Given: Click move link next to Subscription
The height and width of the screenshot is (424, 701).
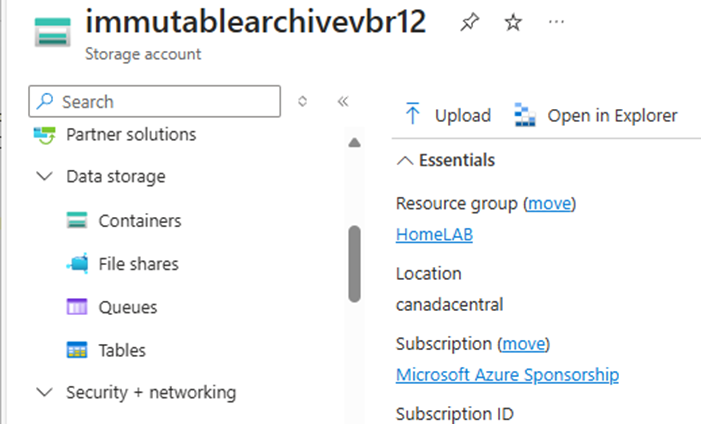Looking at the screenshot, I should point(524,344).
